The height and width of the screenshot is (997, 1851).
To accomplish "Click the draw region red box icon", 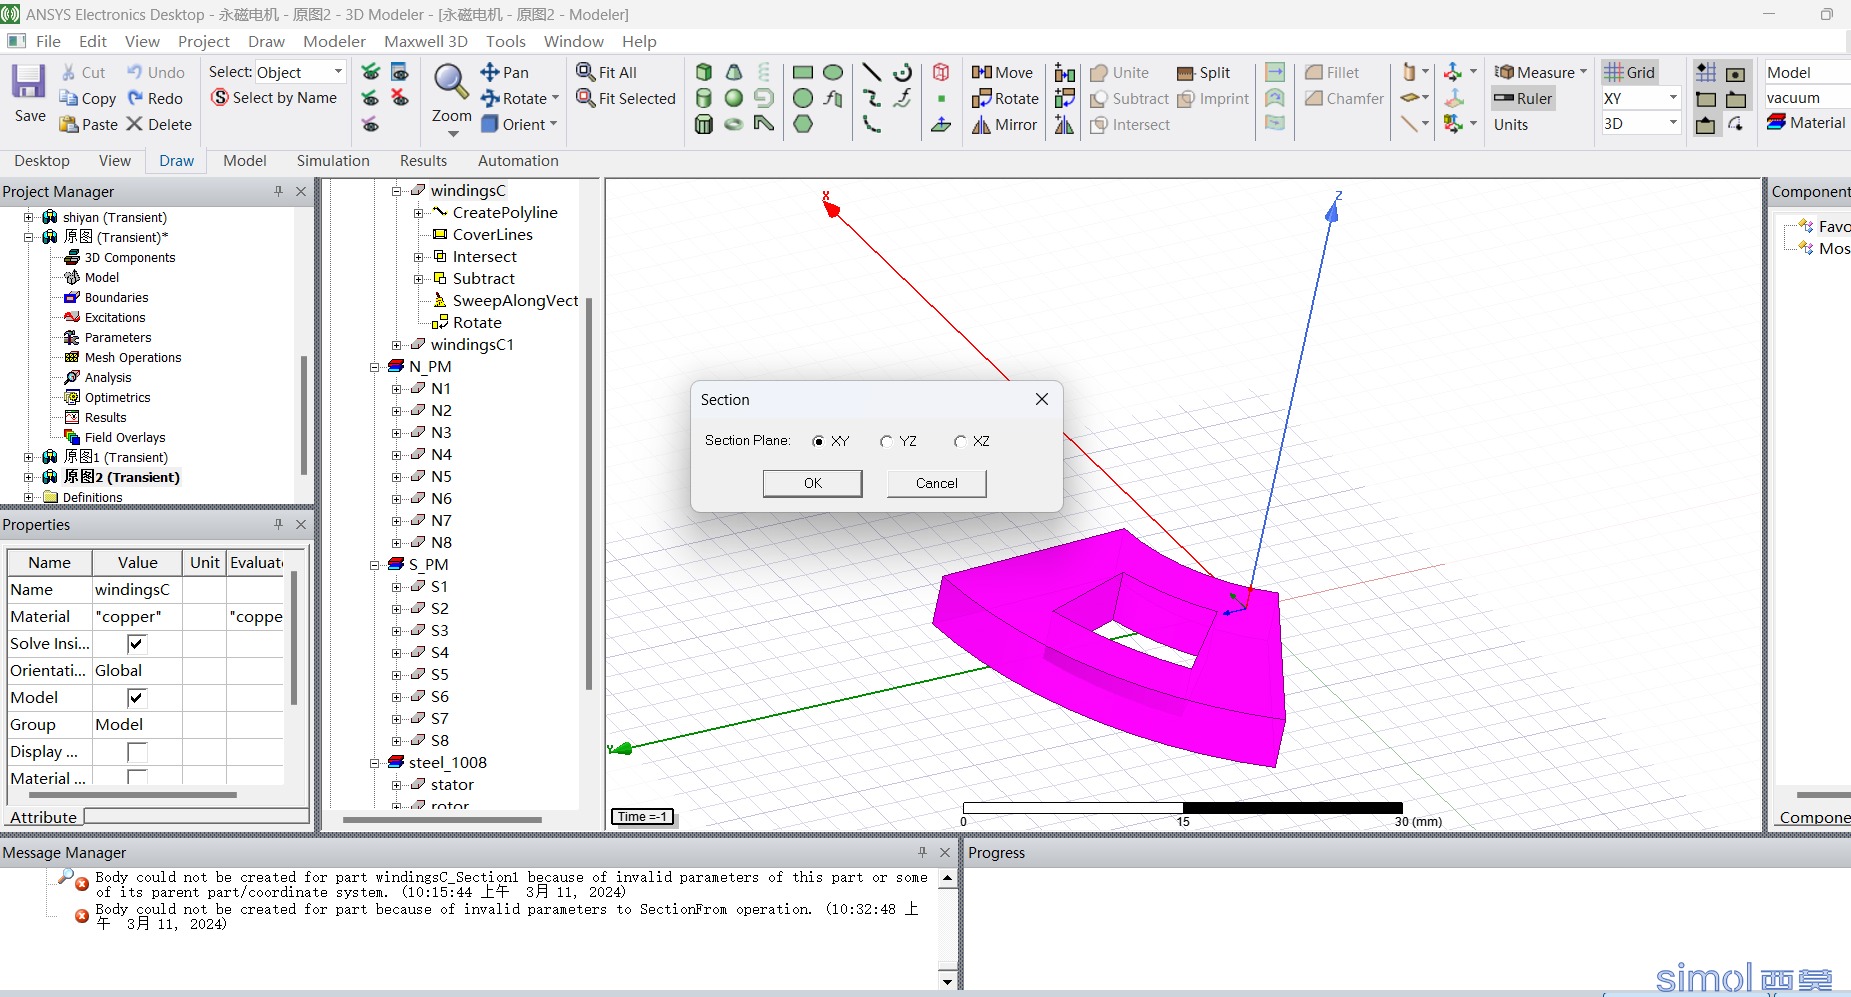I will tap(941, 72).
